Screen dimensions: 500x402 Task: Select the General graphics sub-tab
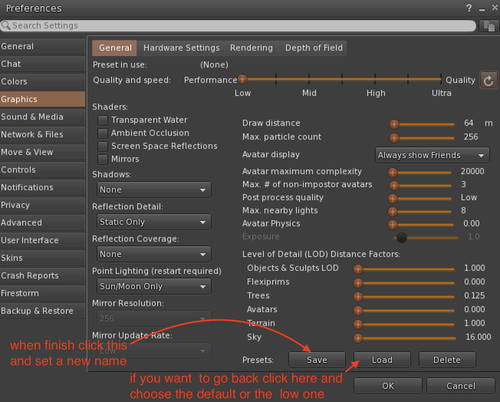(x=115, y=48)
